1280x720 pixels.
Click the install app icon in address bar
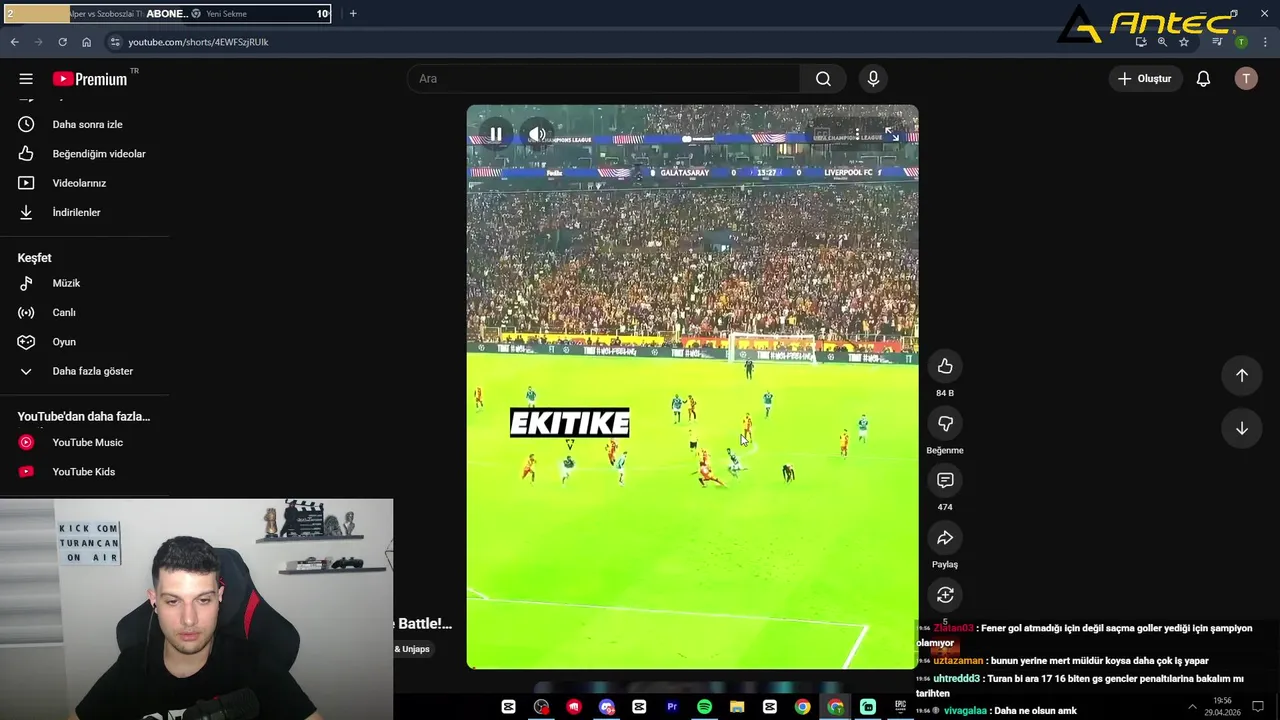(1141, 42)
